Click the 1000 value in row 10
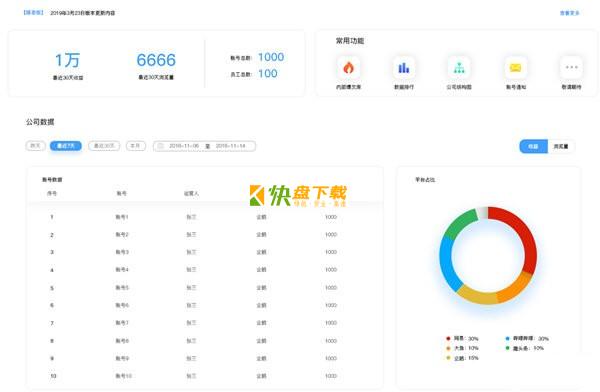600x392 pixels. [x=331, y=376]
